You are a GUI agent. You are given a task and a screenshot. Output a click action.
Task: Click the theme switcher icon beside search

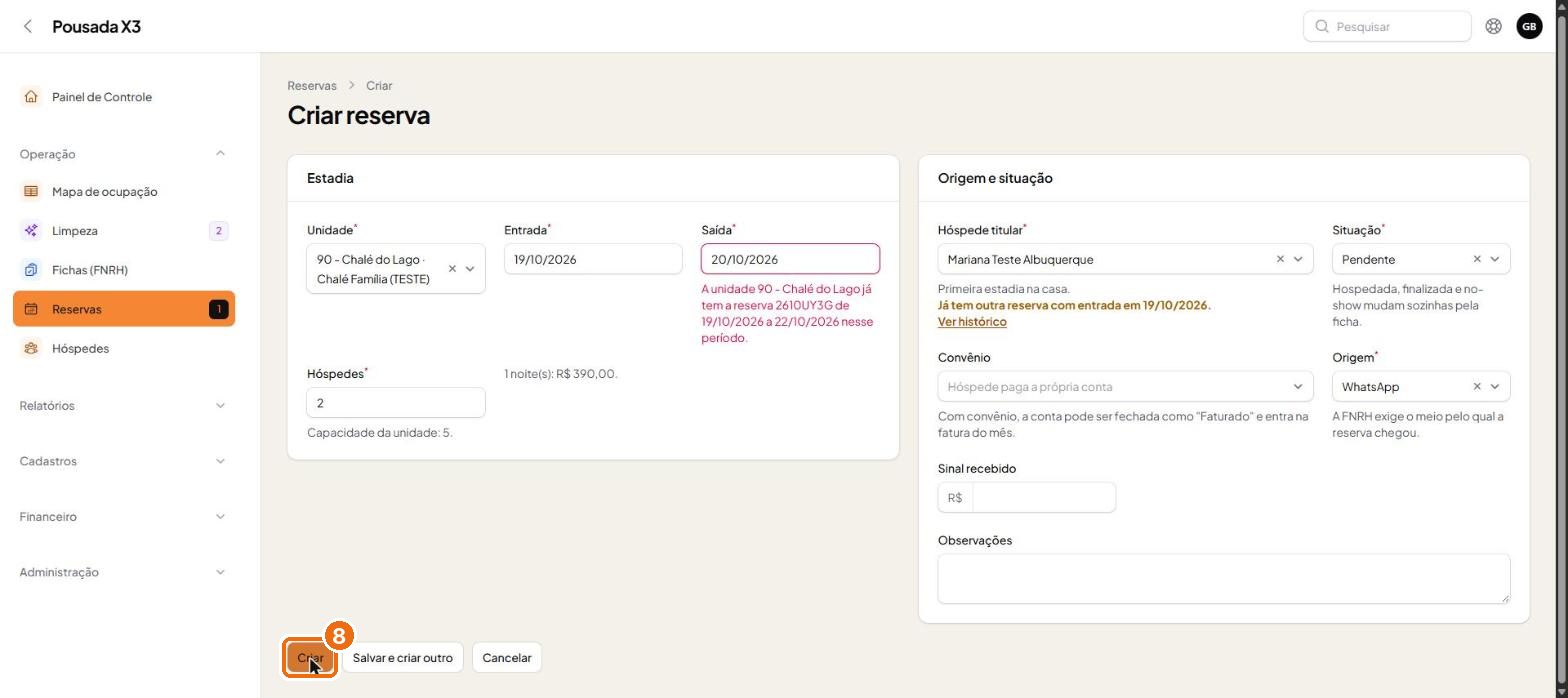click(x=1493, y=27)
